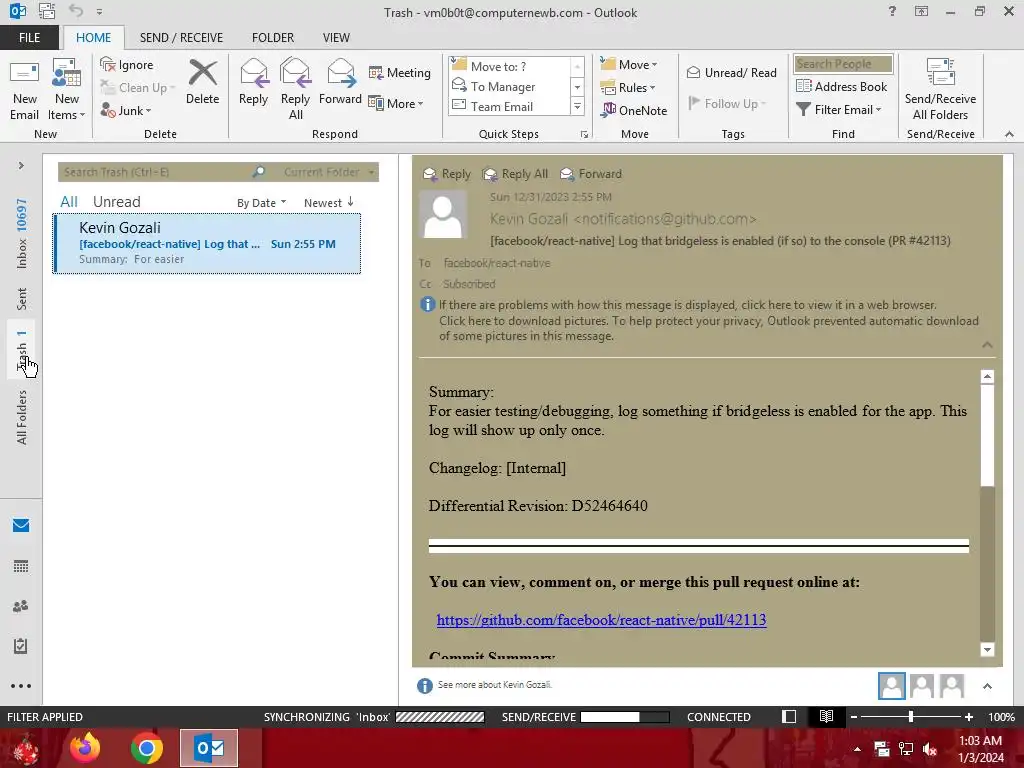Zoom out with the minus button
The image size is (1024, 768).
coord(854,717)
